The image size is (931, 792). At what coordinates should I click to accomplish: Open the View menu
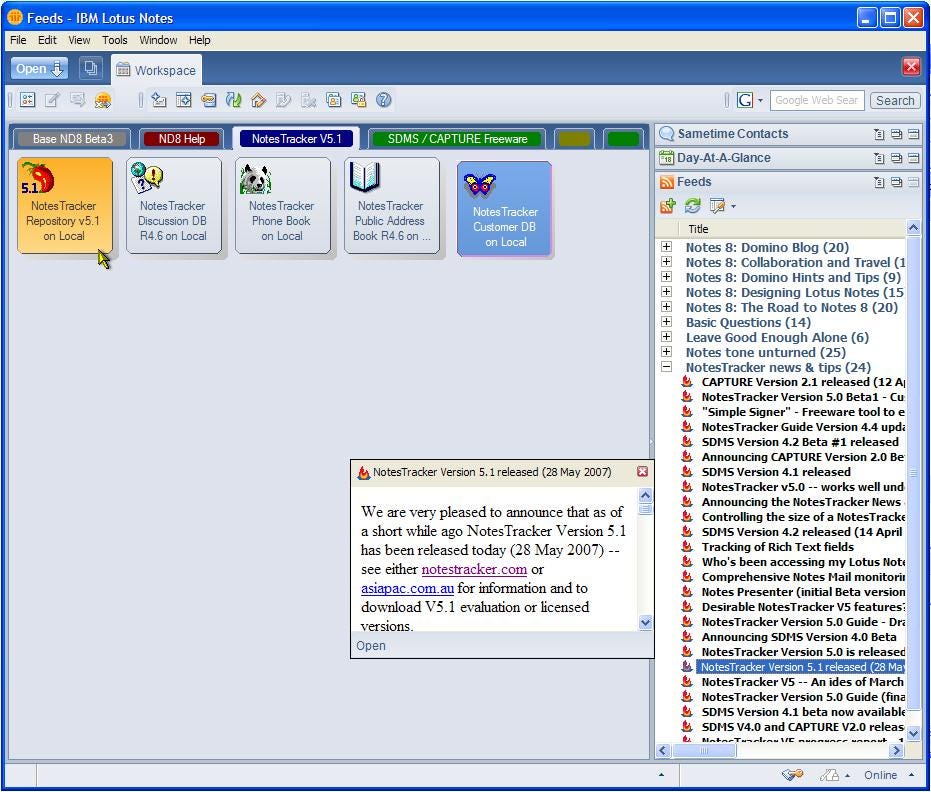point(79,40)
